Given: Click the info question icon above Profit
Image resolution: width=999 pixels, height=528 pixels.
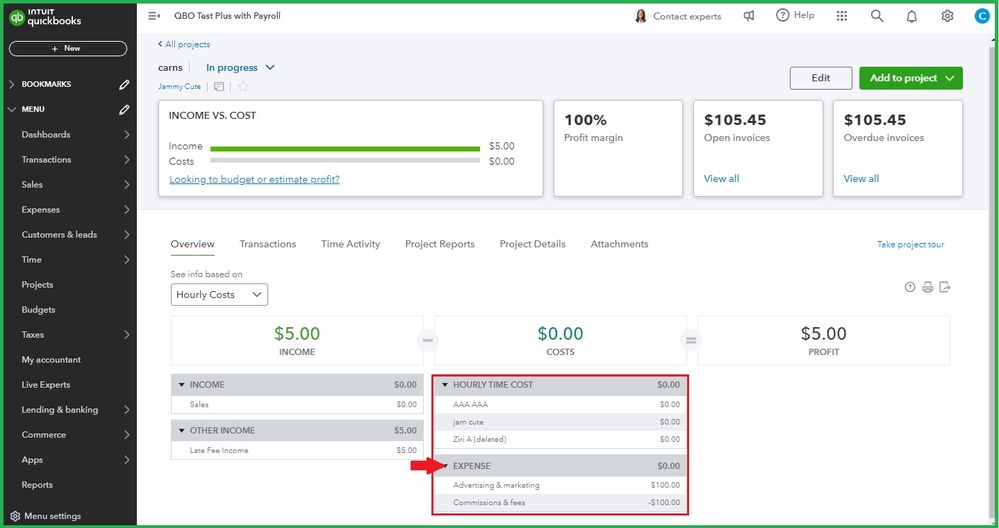Looking at the screenshot, I should click(910, 287).
